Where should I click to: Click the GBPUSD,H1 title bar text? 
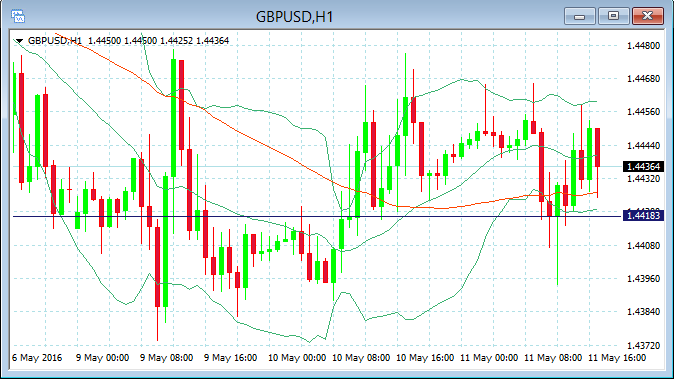(294, 17)
